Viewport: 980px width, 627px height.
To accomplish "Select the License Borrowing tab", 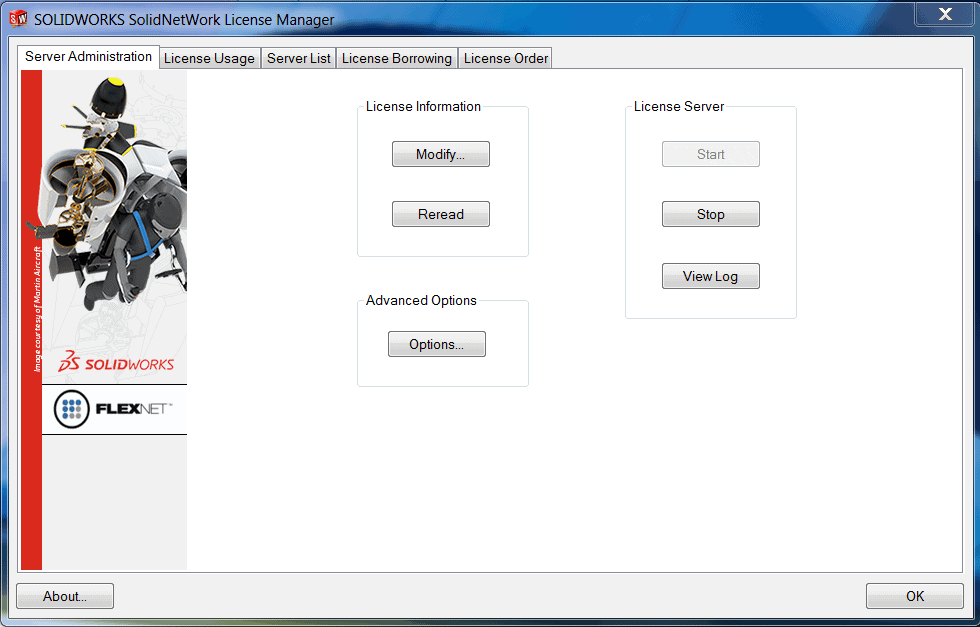I will coord(397,58).
